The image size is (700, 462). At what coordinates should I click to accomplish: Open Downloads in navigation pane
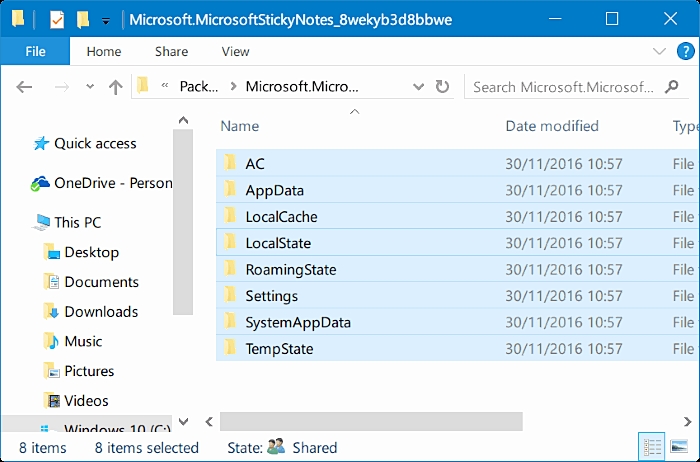[x=101, y=311]
